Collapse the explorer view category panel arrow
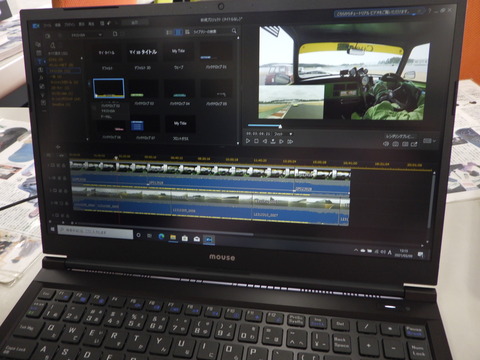The width and height of the screenshot is (480, 360). 89,84
